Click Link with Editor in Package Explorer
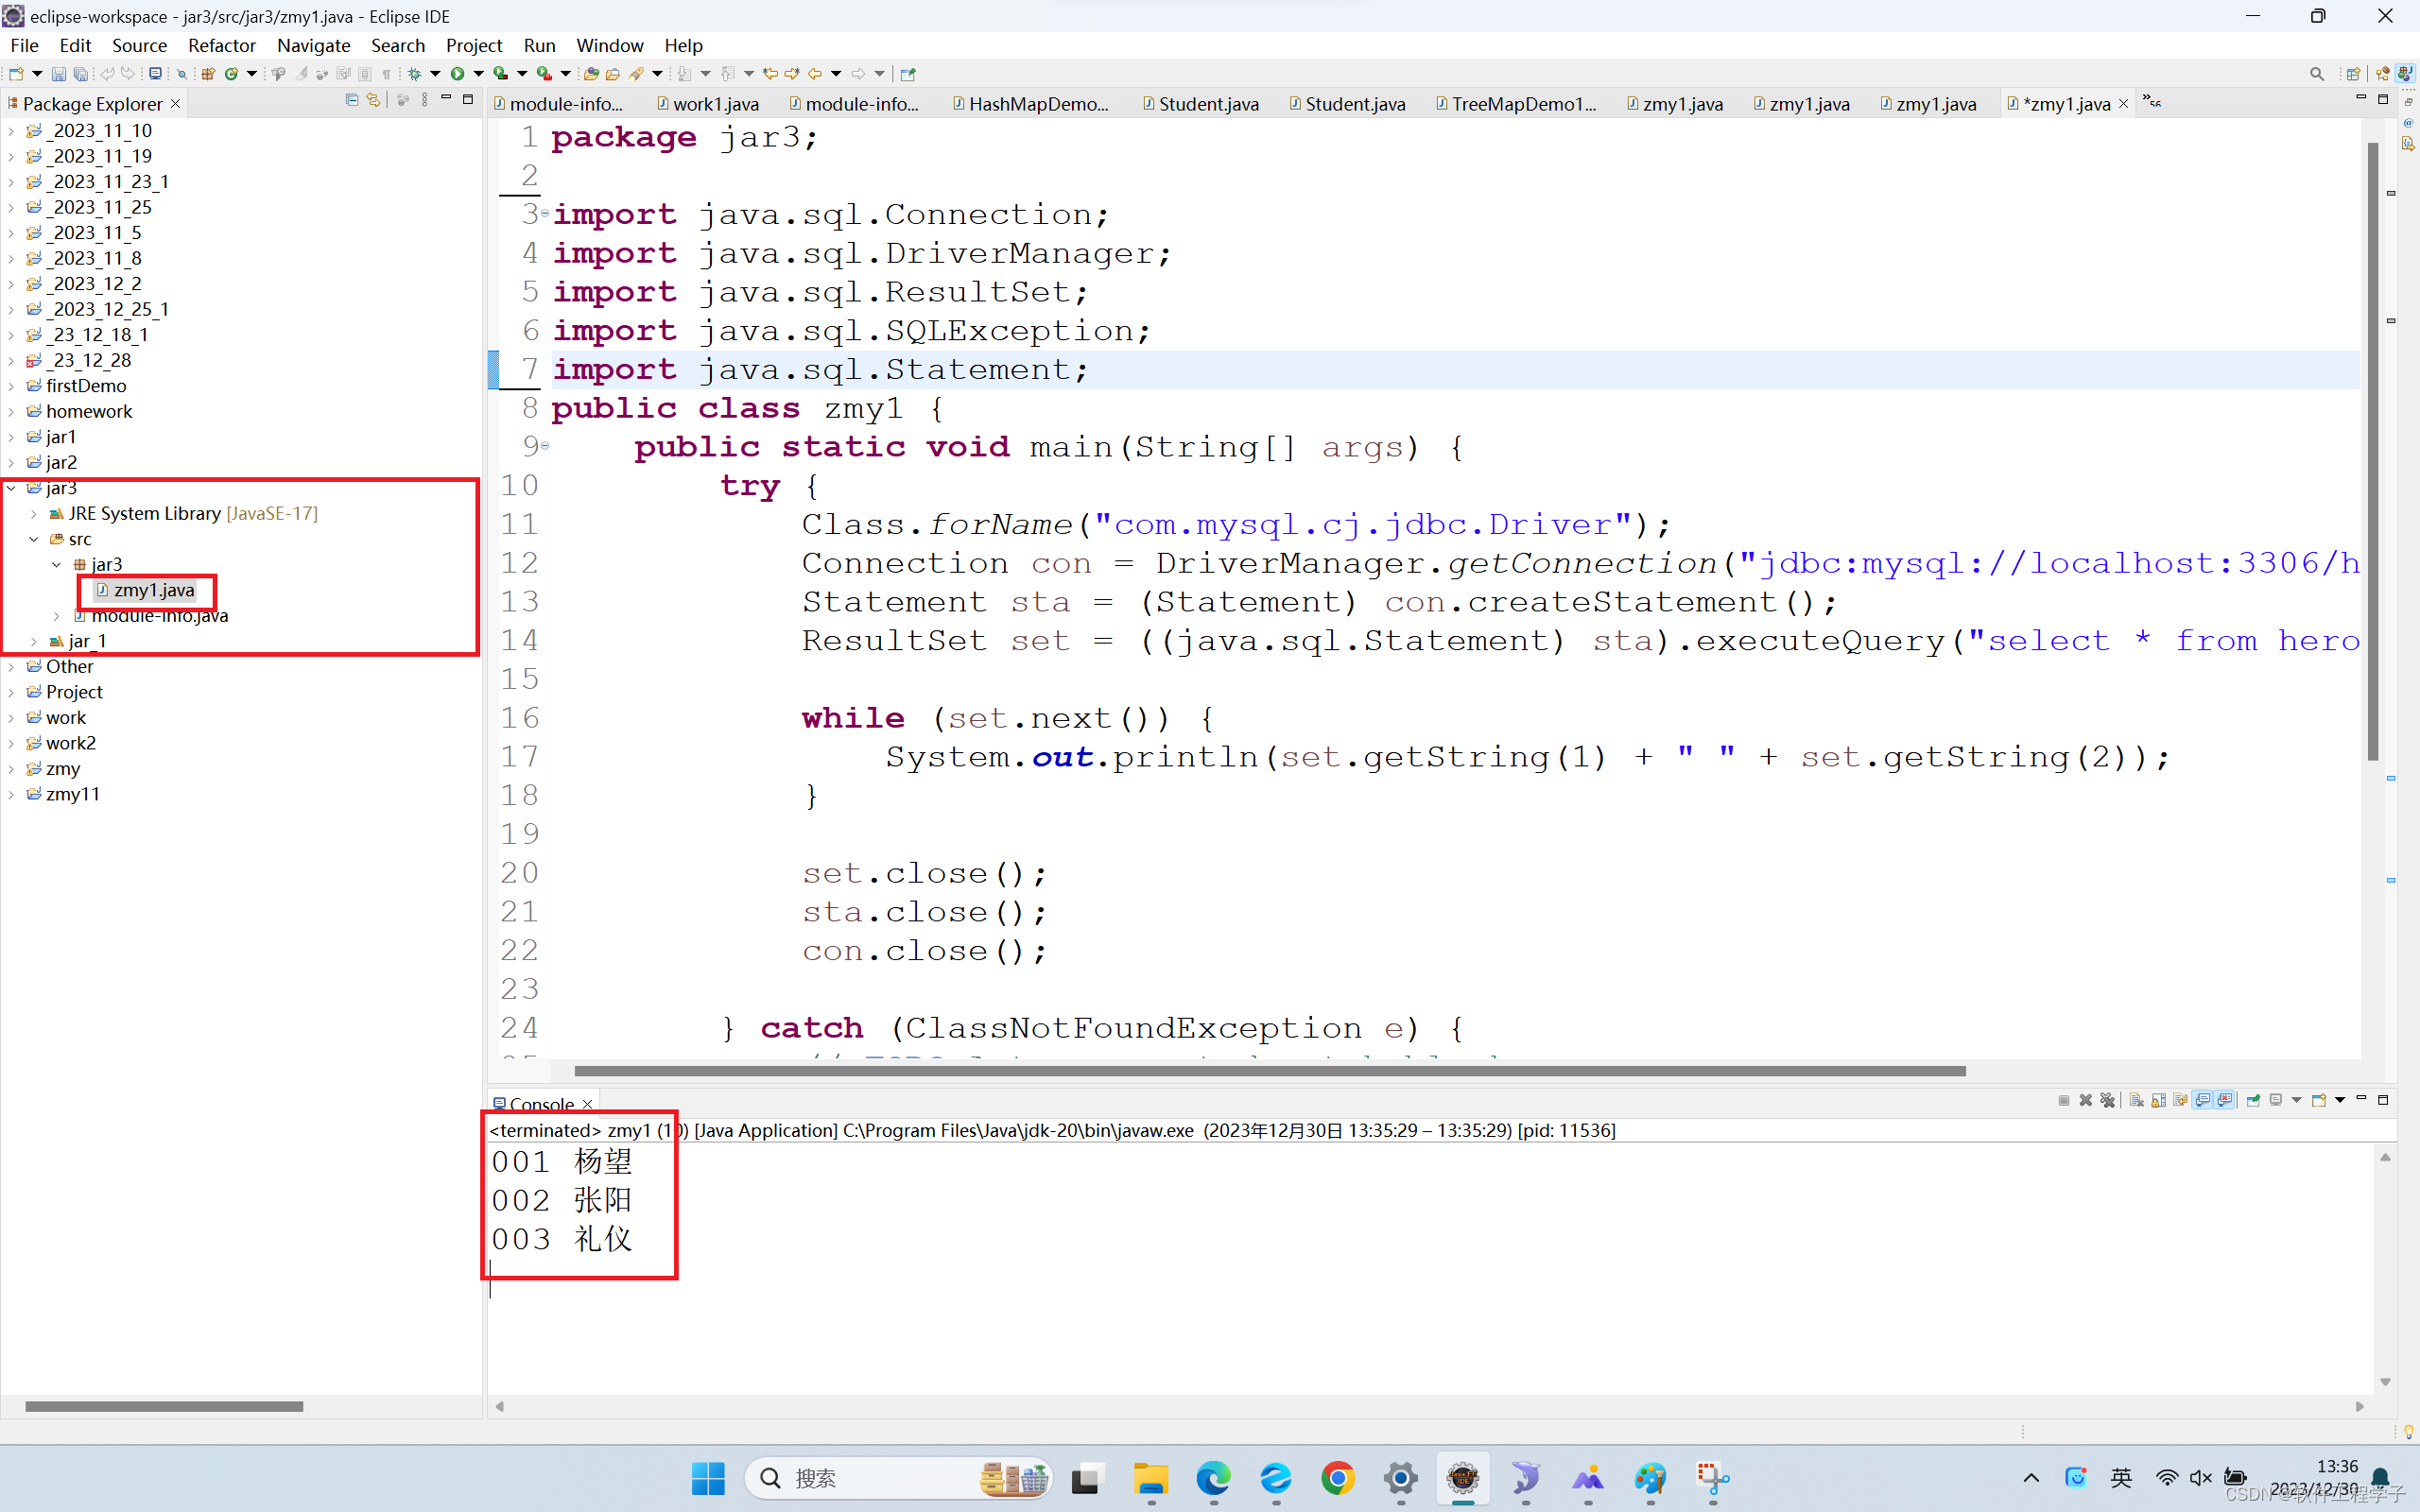Screen dimensions: 2420x1512 (x=373, y=98)
